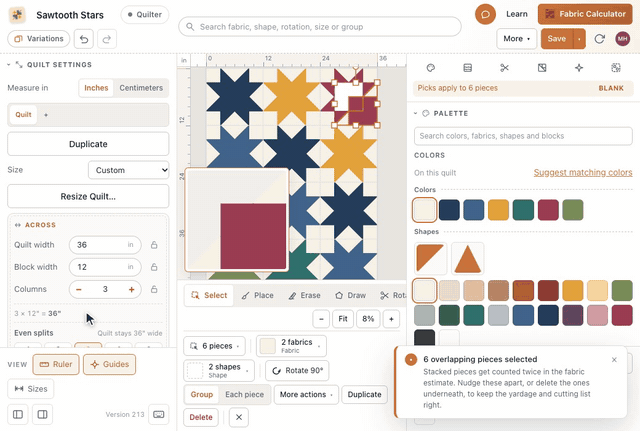640x431 pixels.
Task: Click the Variations button
Action: tap(39, 39)
